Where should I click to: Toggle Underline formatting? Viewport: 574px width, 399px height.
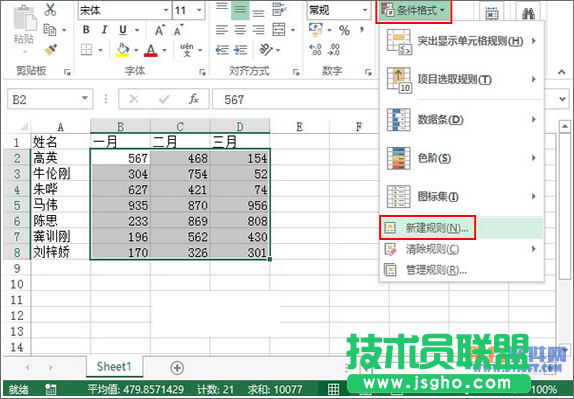(123, 30)
